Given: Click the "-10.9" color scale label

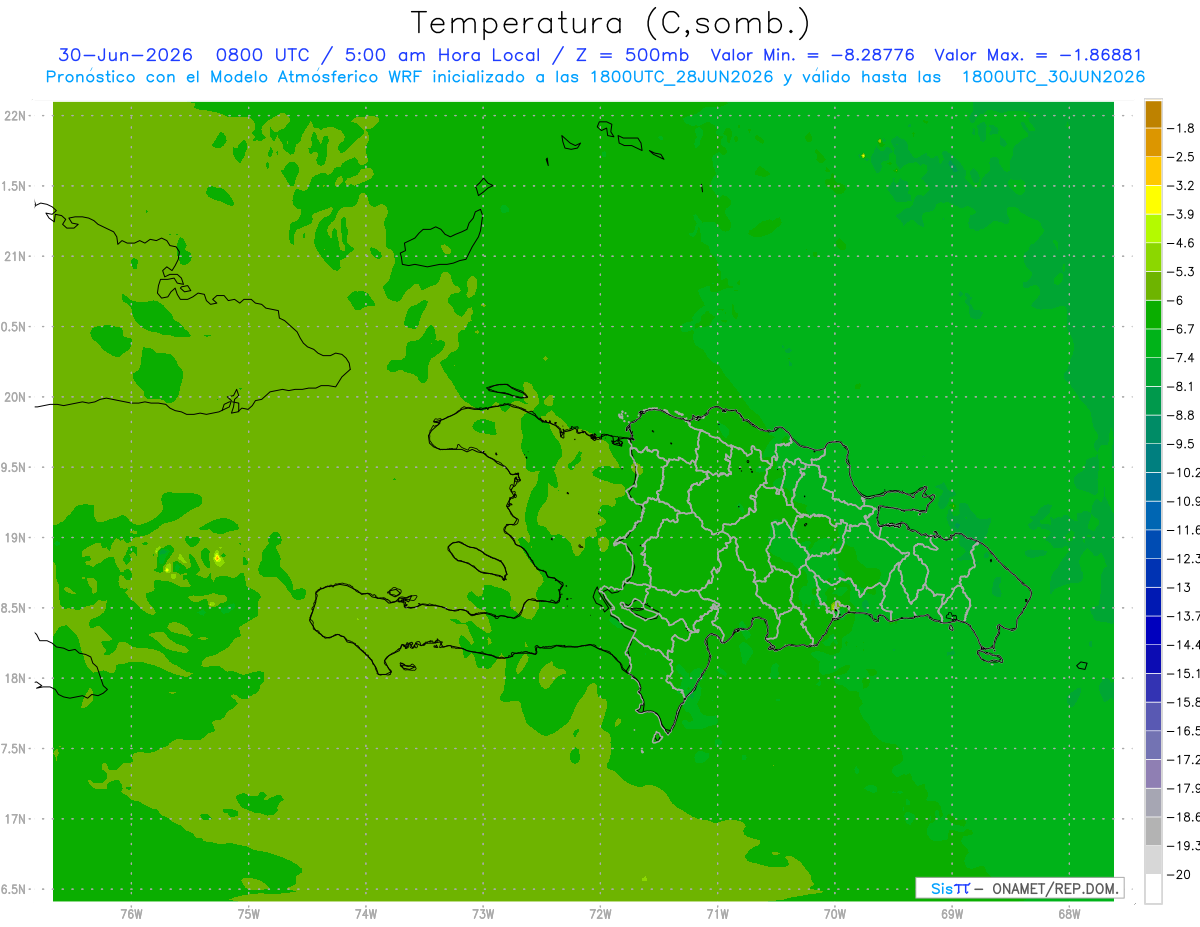Looking at the screenshot, I should coord(1184,501).
